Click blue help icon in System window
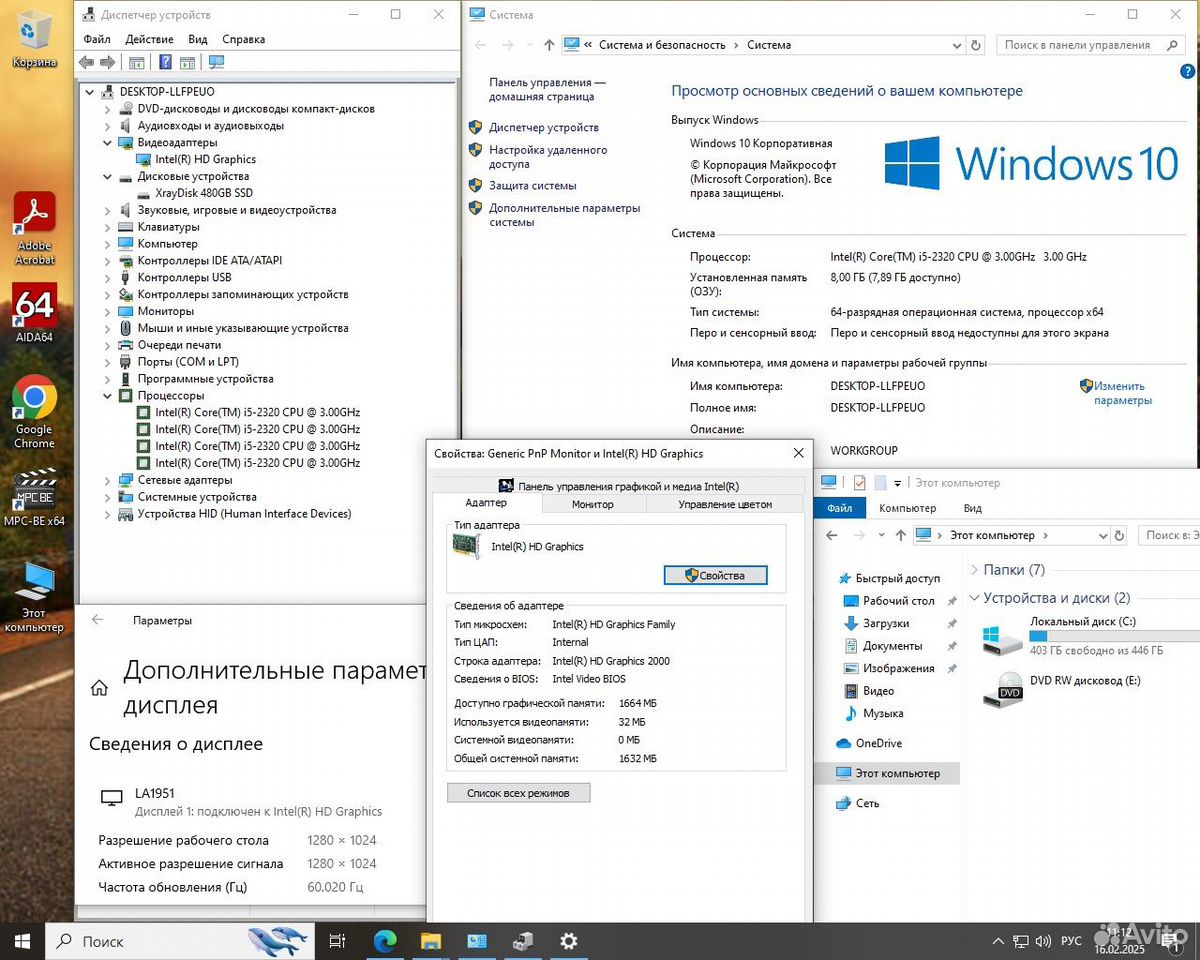 click(1187, 71)
